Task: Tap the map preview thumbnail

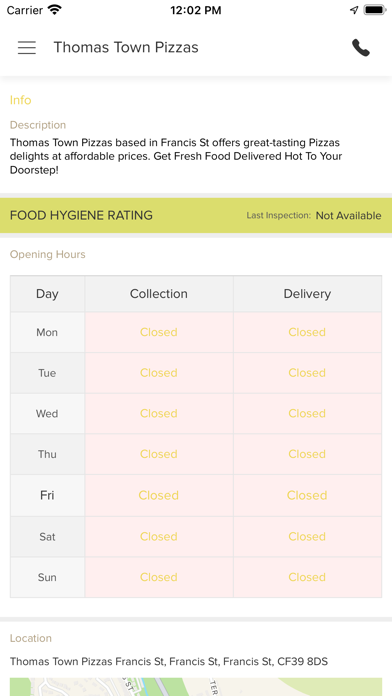Action: 196,687
